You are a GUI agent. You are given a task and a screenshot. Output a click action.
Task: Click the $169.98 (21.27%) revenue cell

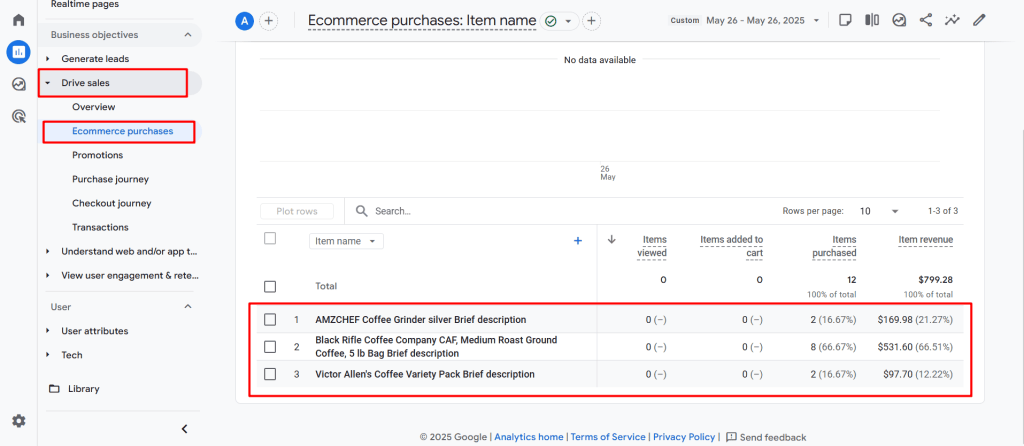click(x=915, y=320)
